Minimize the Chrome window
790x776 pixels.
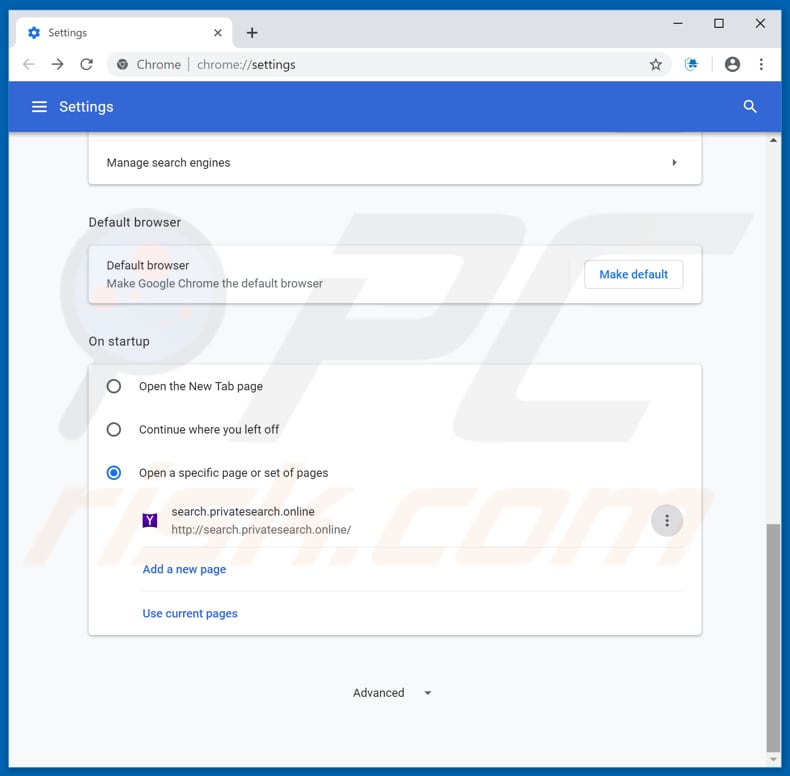(678, 23)
